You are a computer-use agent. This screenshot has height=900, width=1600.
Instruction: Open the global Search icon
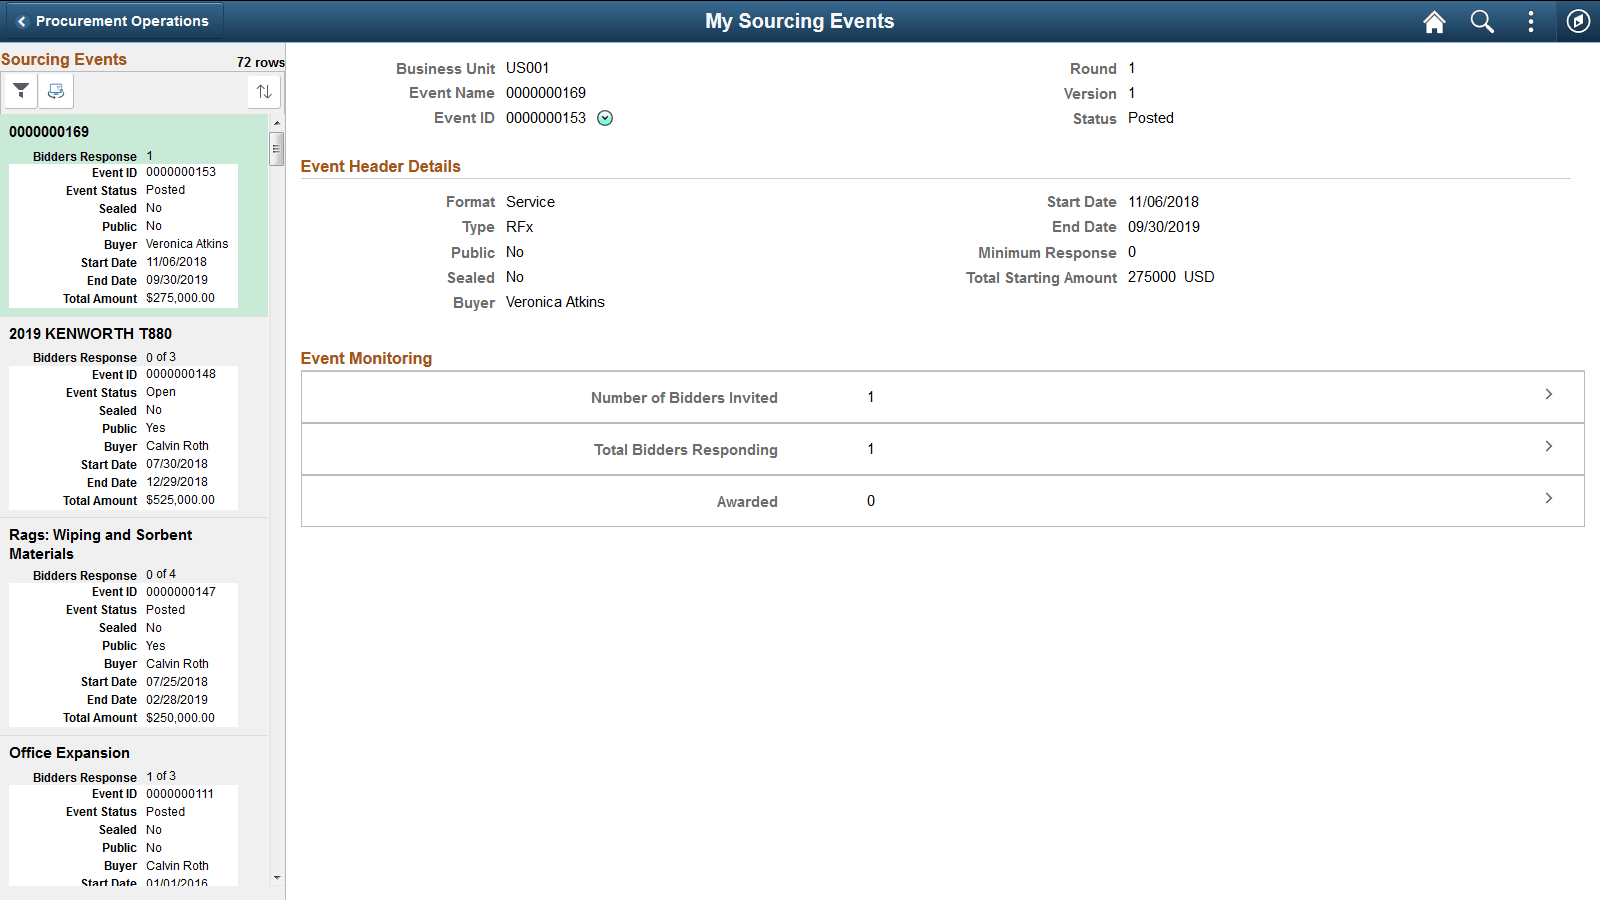[1482, 21]
